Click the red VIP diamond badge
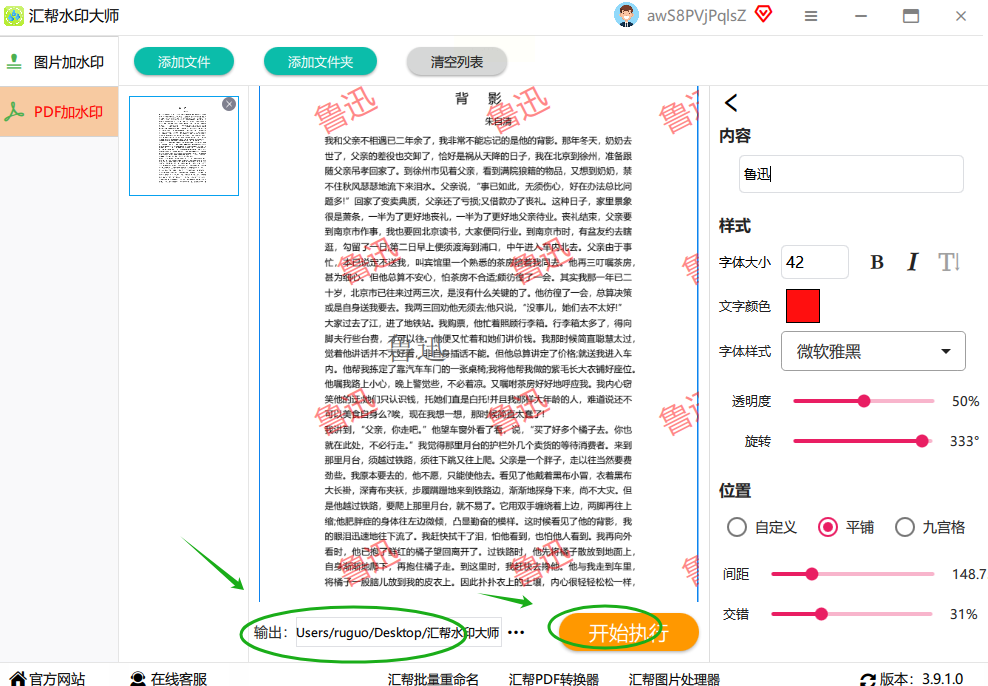The width and height of the screenshot is (988, 686). [763, 14]
